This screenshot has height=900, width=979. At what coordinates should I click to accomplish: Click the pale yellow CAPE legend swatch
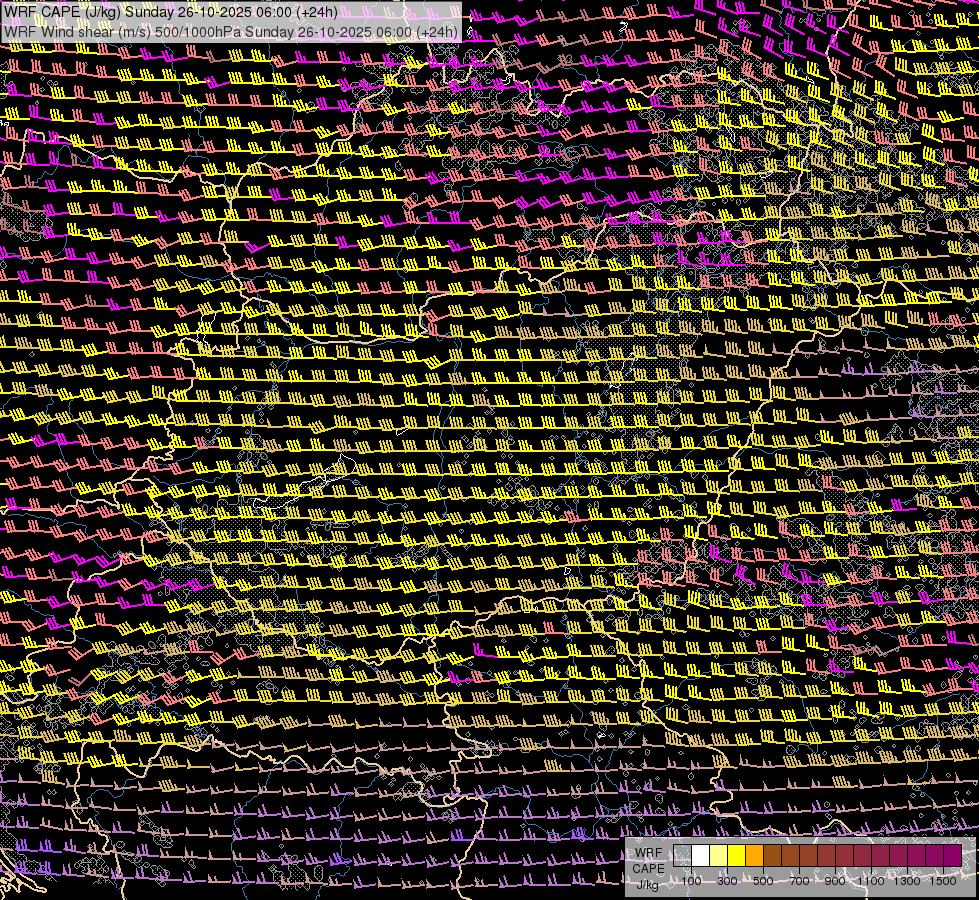[719, 856]
